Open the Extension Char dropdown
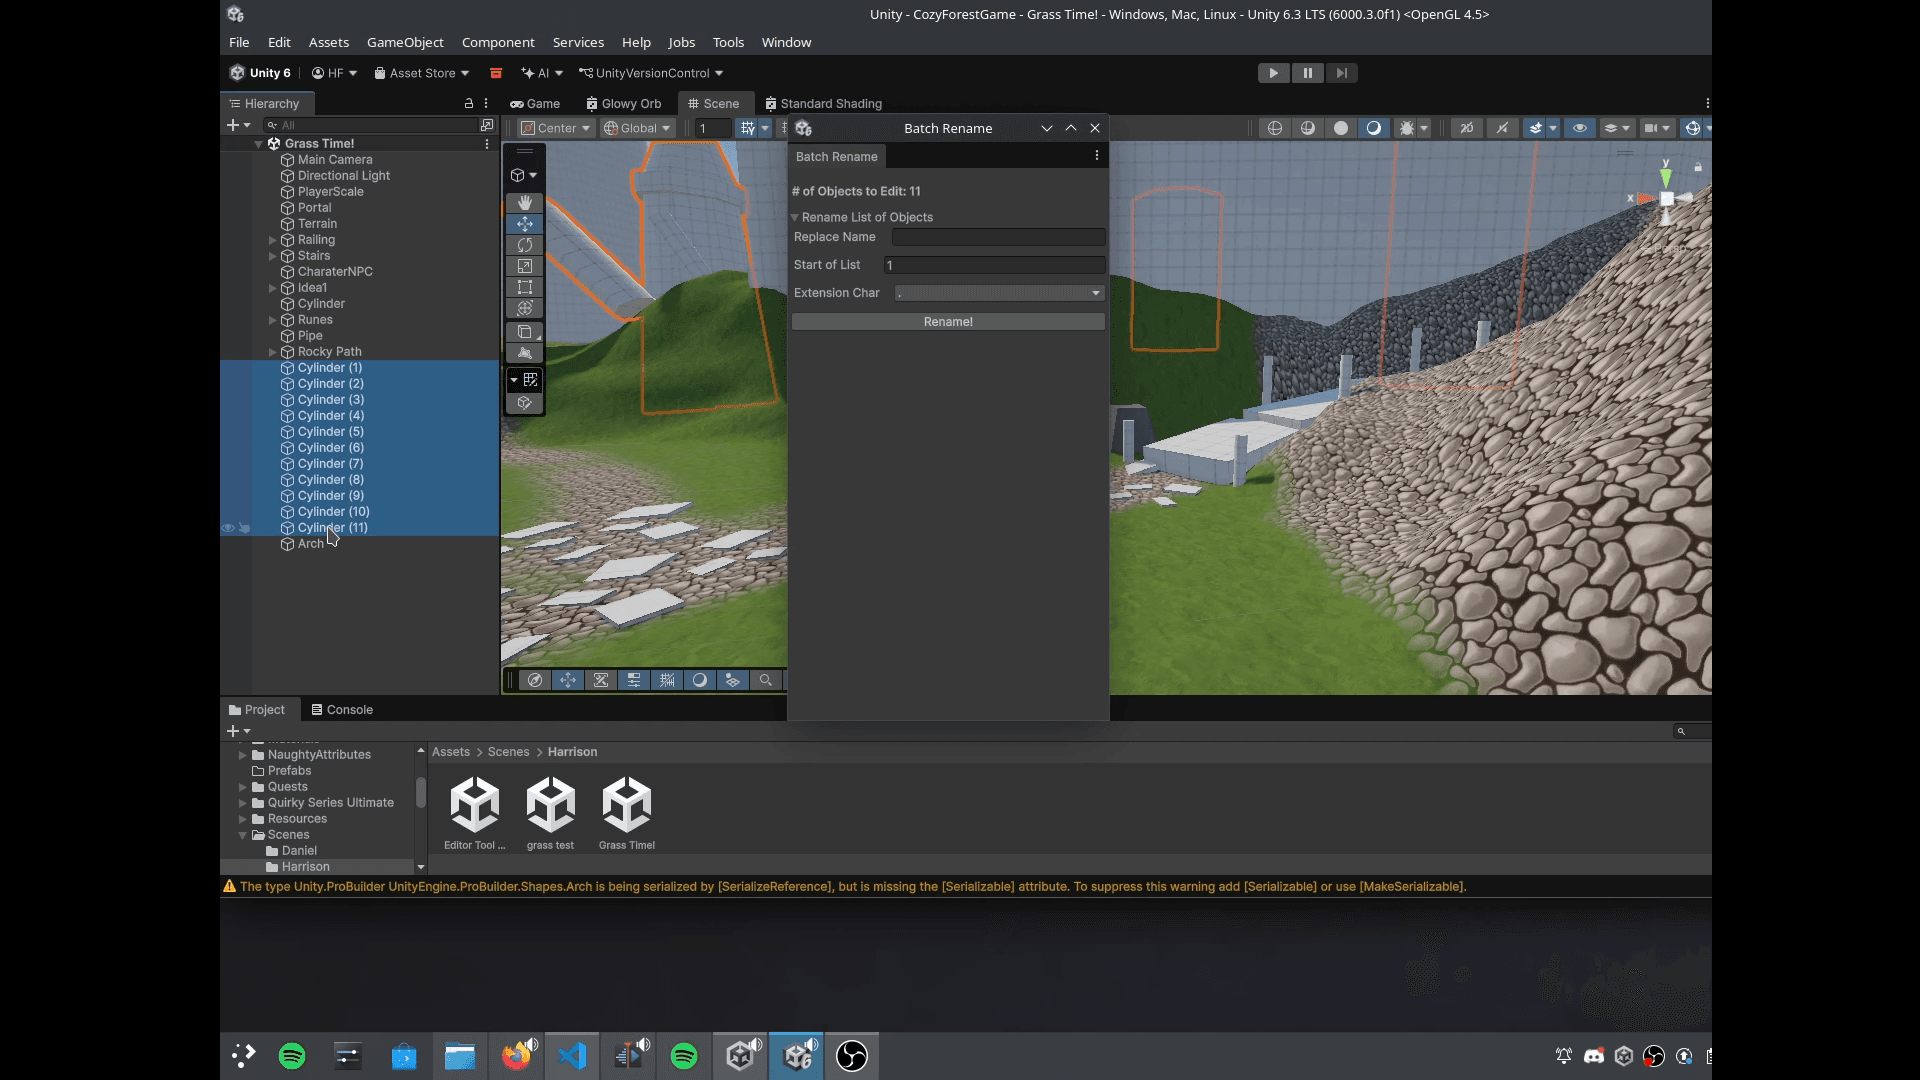Screen dimensions: 1920x1080 (x=998, y=293)
